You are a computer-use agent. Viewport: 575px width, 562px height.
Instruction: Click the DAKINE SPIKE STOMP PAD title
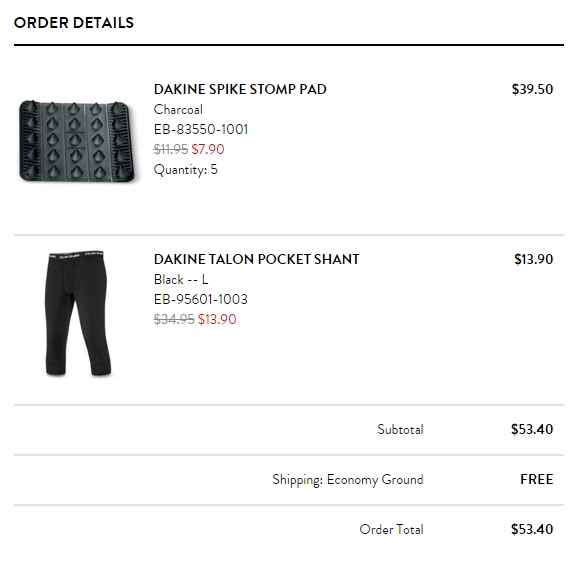pyautogui.click(x=240, y=89)
